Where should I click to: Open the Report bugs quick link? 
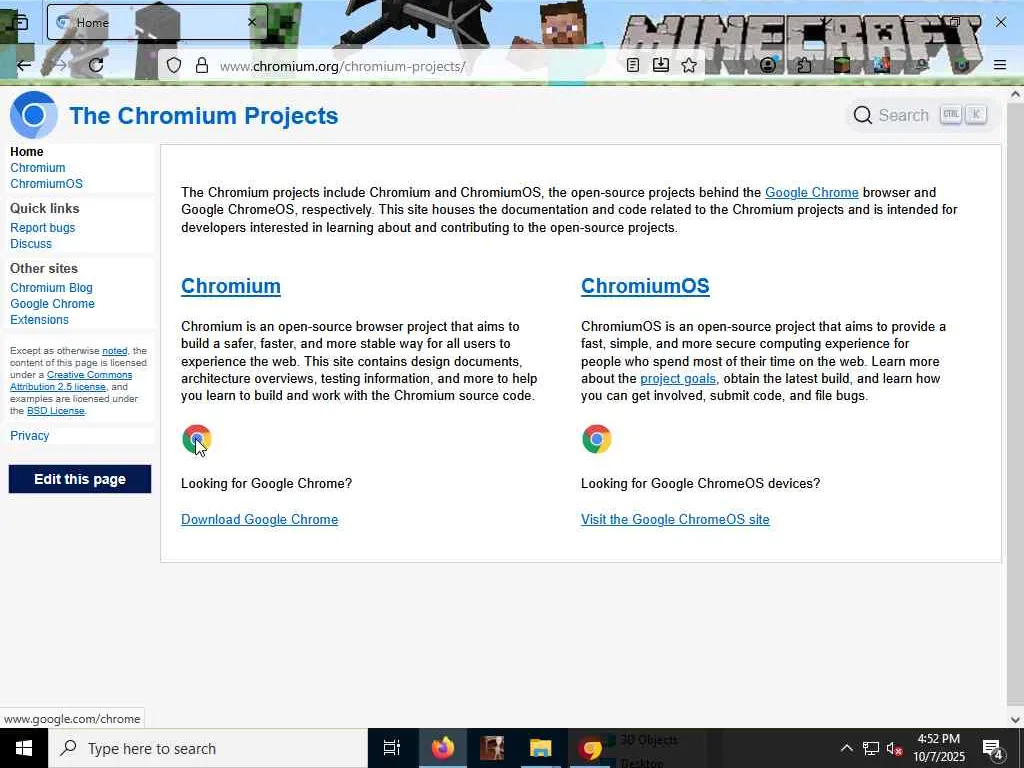click(x=42, y=227)
